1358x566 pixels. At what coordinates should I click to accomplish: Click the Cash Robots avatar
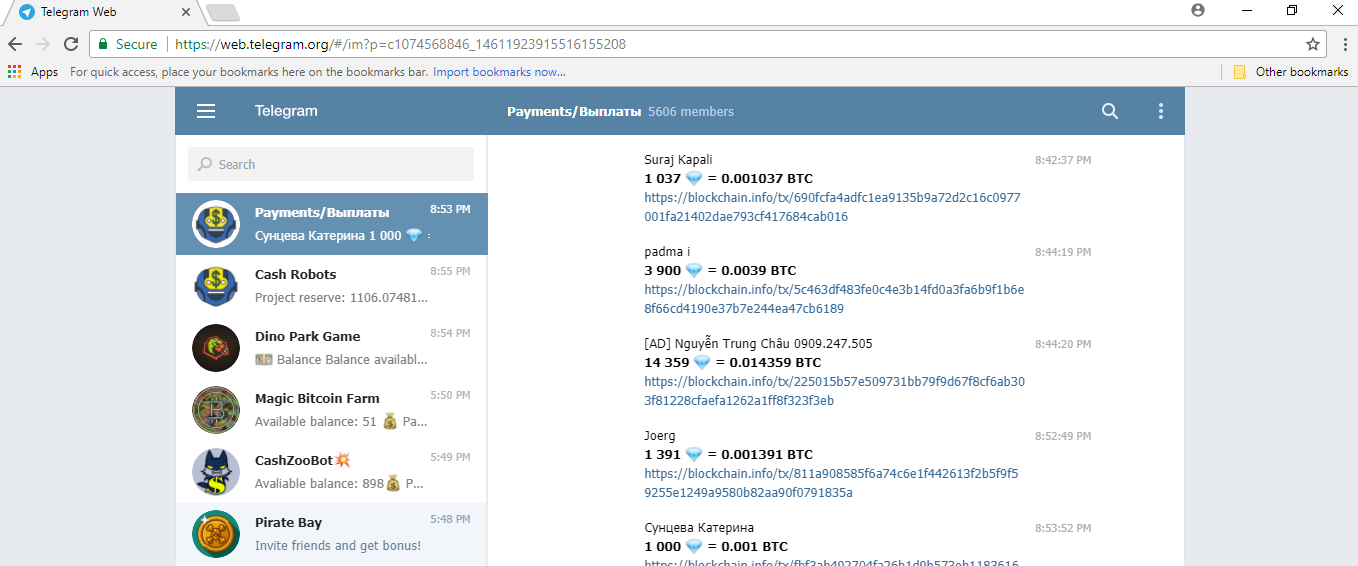tap(216, 286)
